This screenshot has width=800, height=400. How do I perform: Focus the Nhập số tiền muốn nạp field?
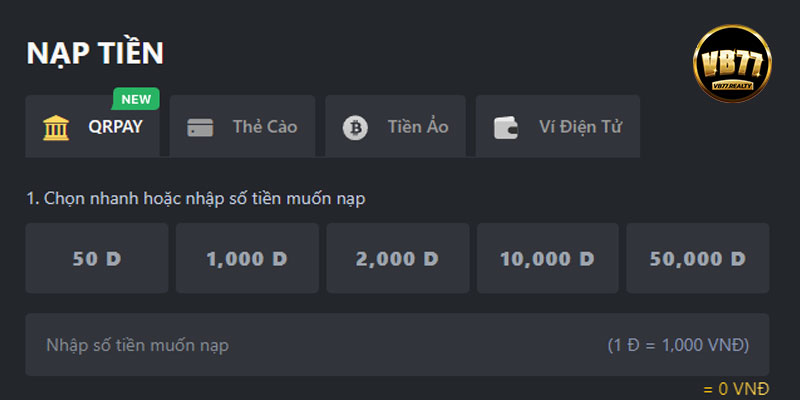(397, 345)
